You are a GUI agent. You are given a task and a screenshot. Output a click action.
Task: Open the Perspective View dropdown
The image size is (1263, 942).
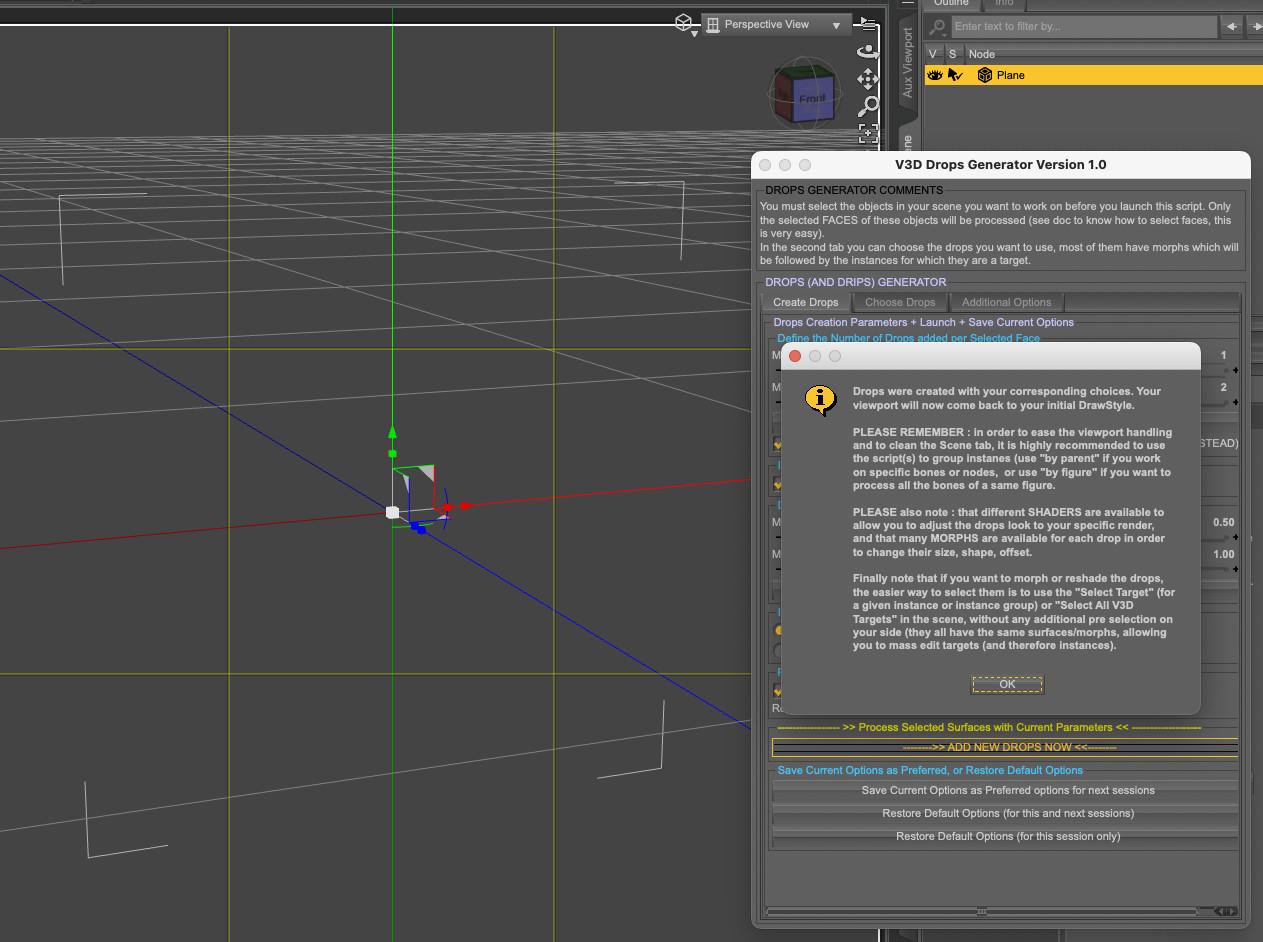pos(775,25)
